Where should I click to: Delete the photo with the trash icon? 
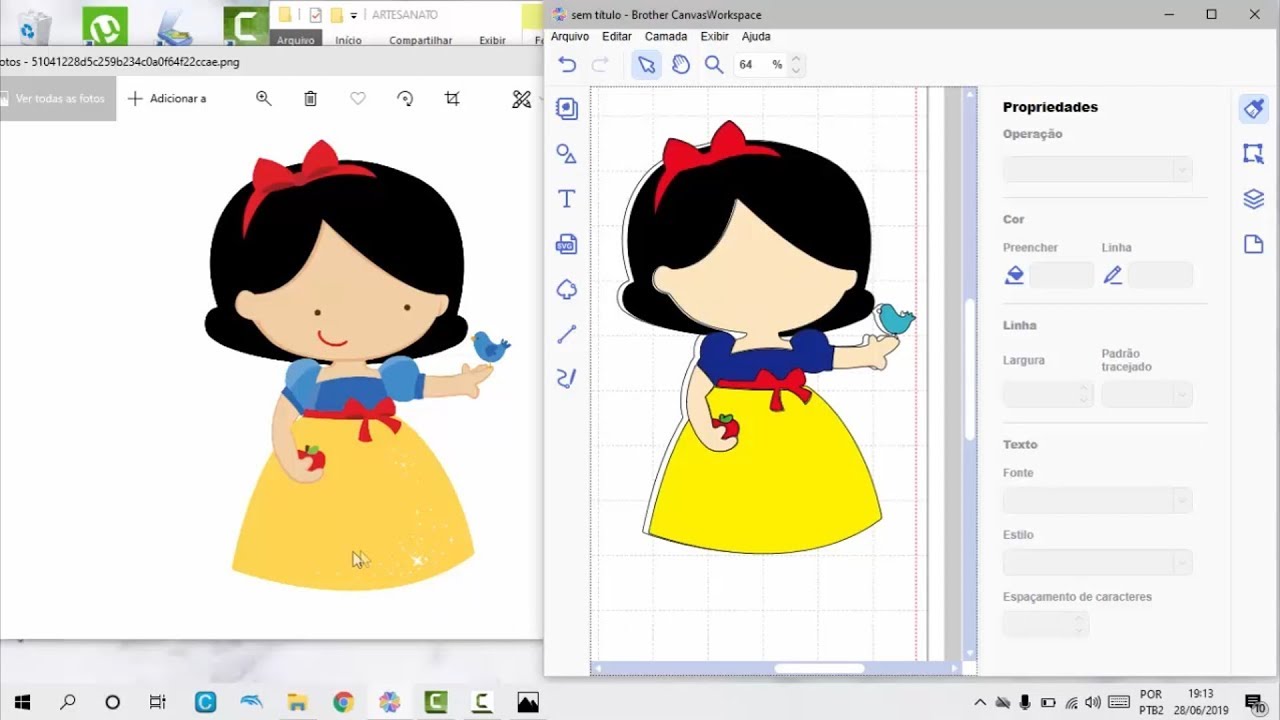pos(311,98)
